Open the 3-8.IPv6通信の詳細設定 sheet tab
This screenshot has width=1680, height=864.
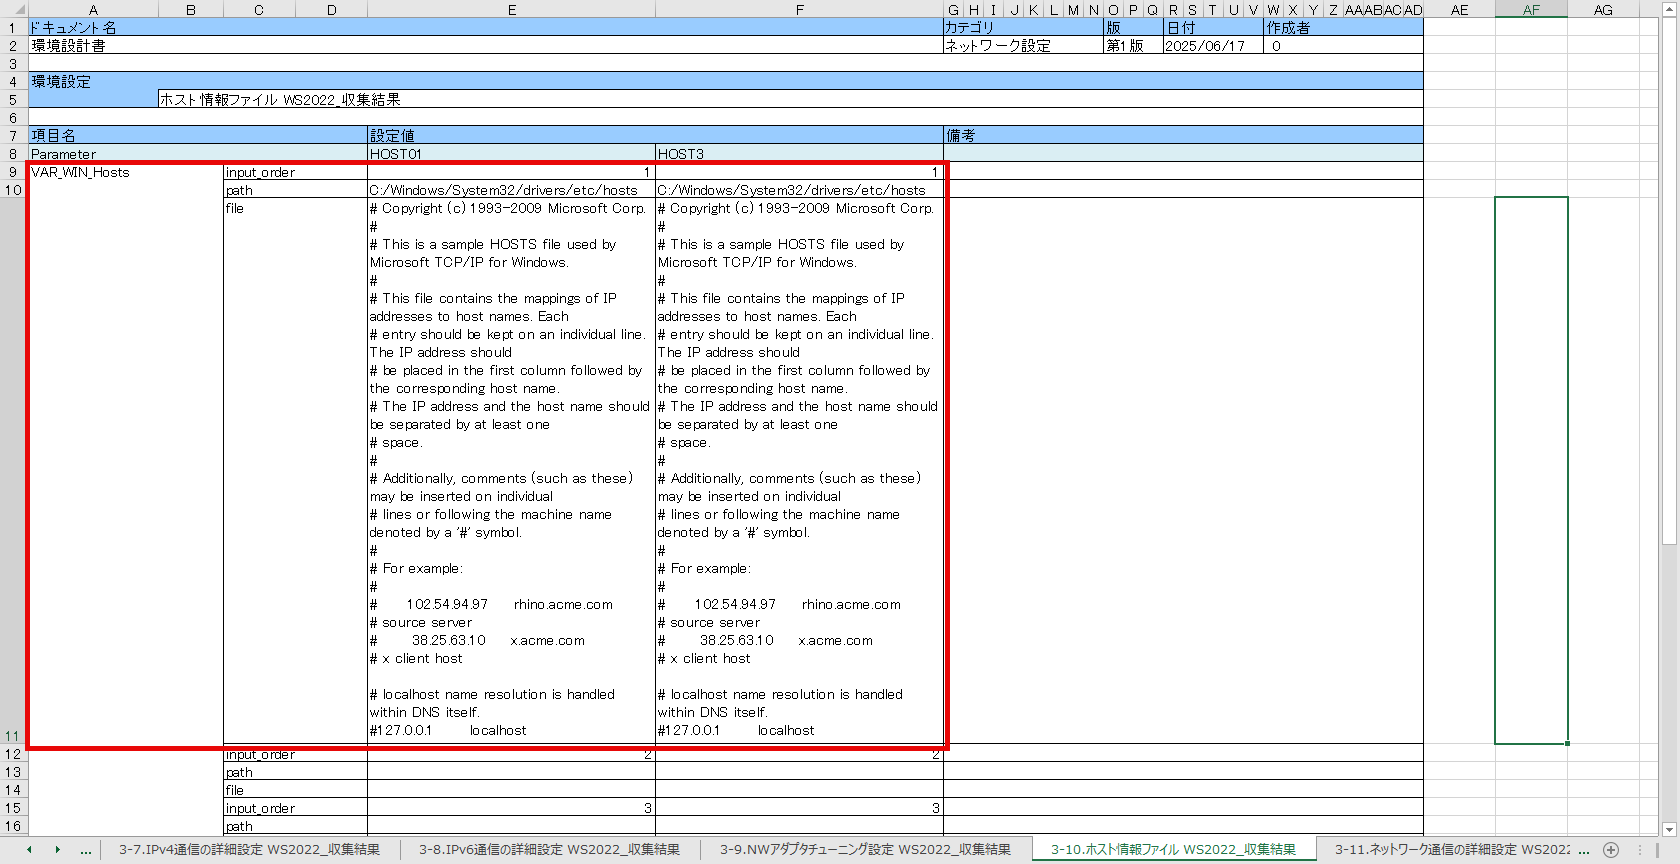click(x=549, y=850)
